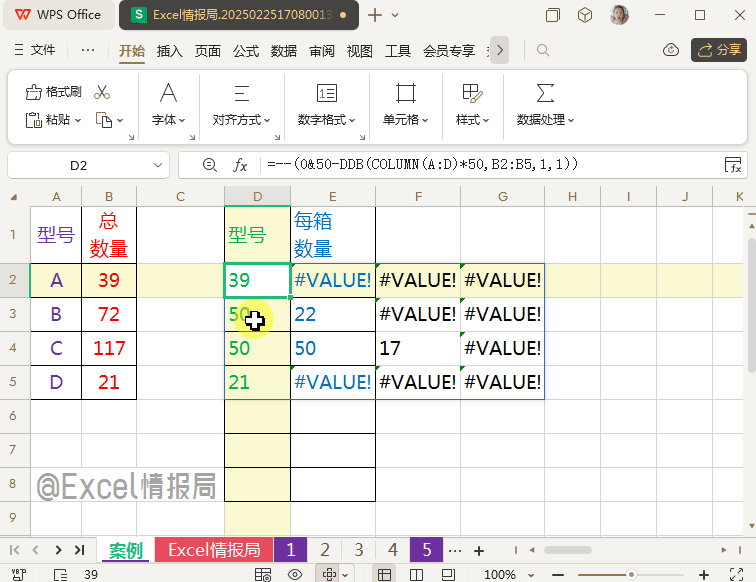Toggle normal grid view in status bar
The height and width of the screenshot is (582, 756).
(384, 575)
